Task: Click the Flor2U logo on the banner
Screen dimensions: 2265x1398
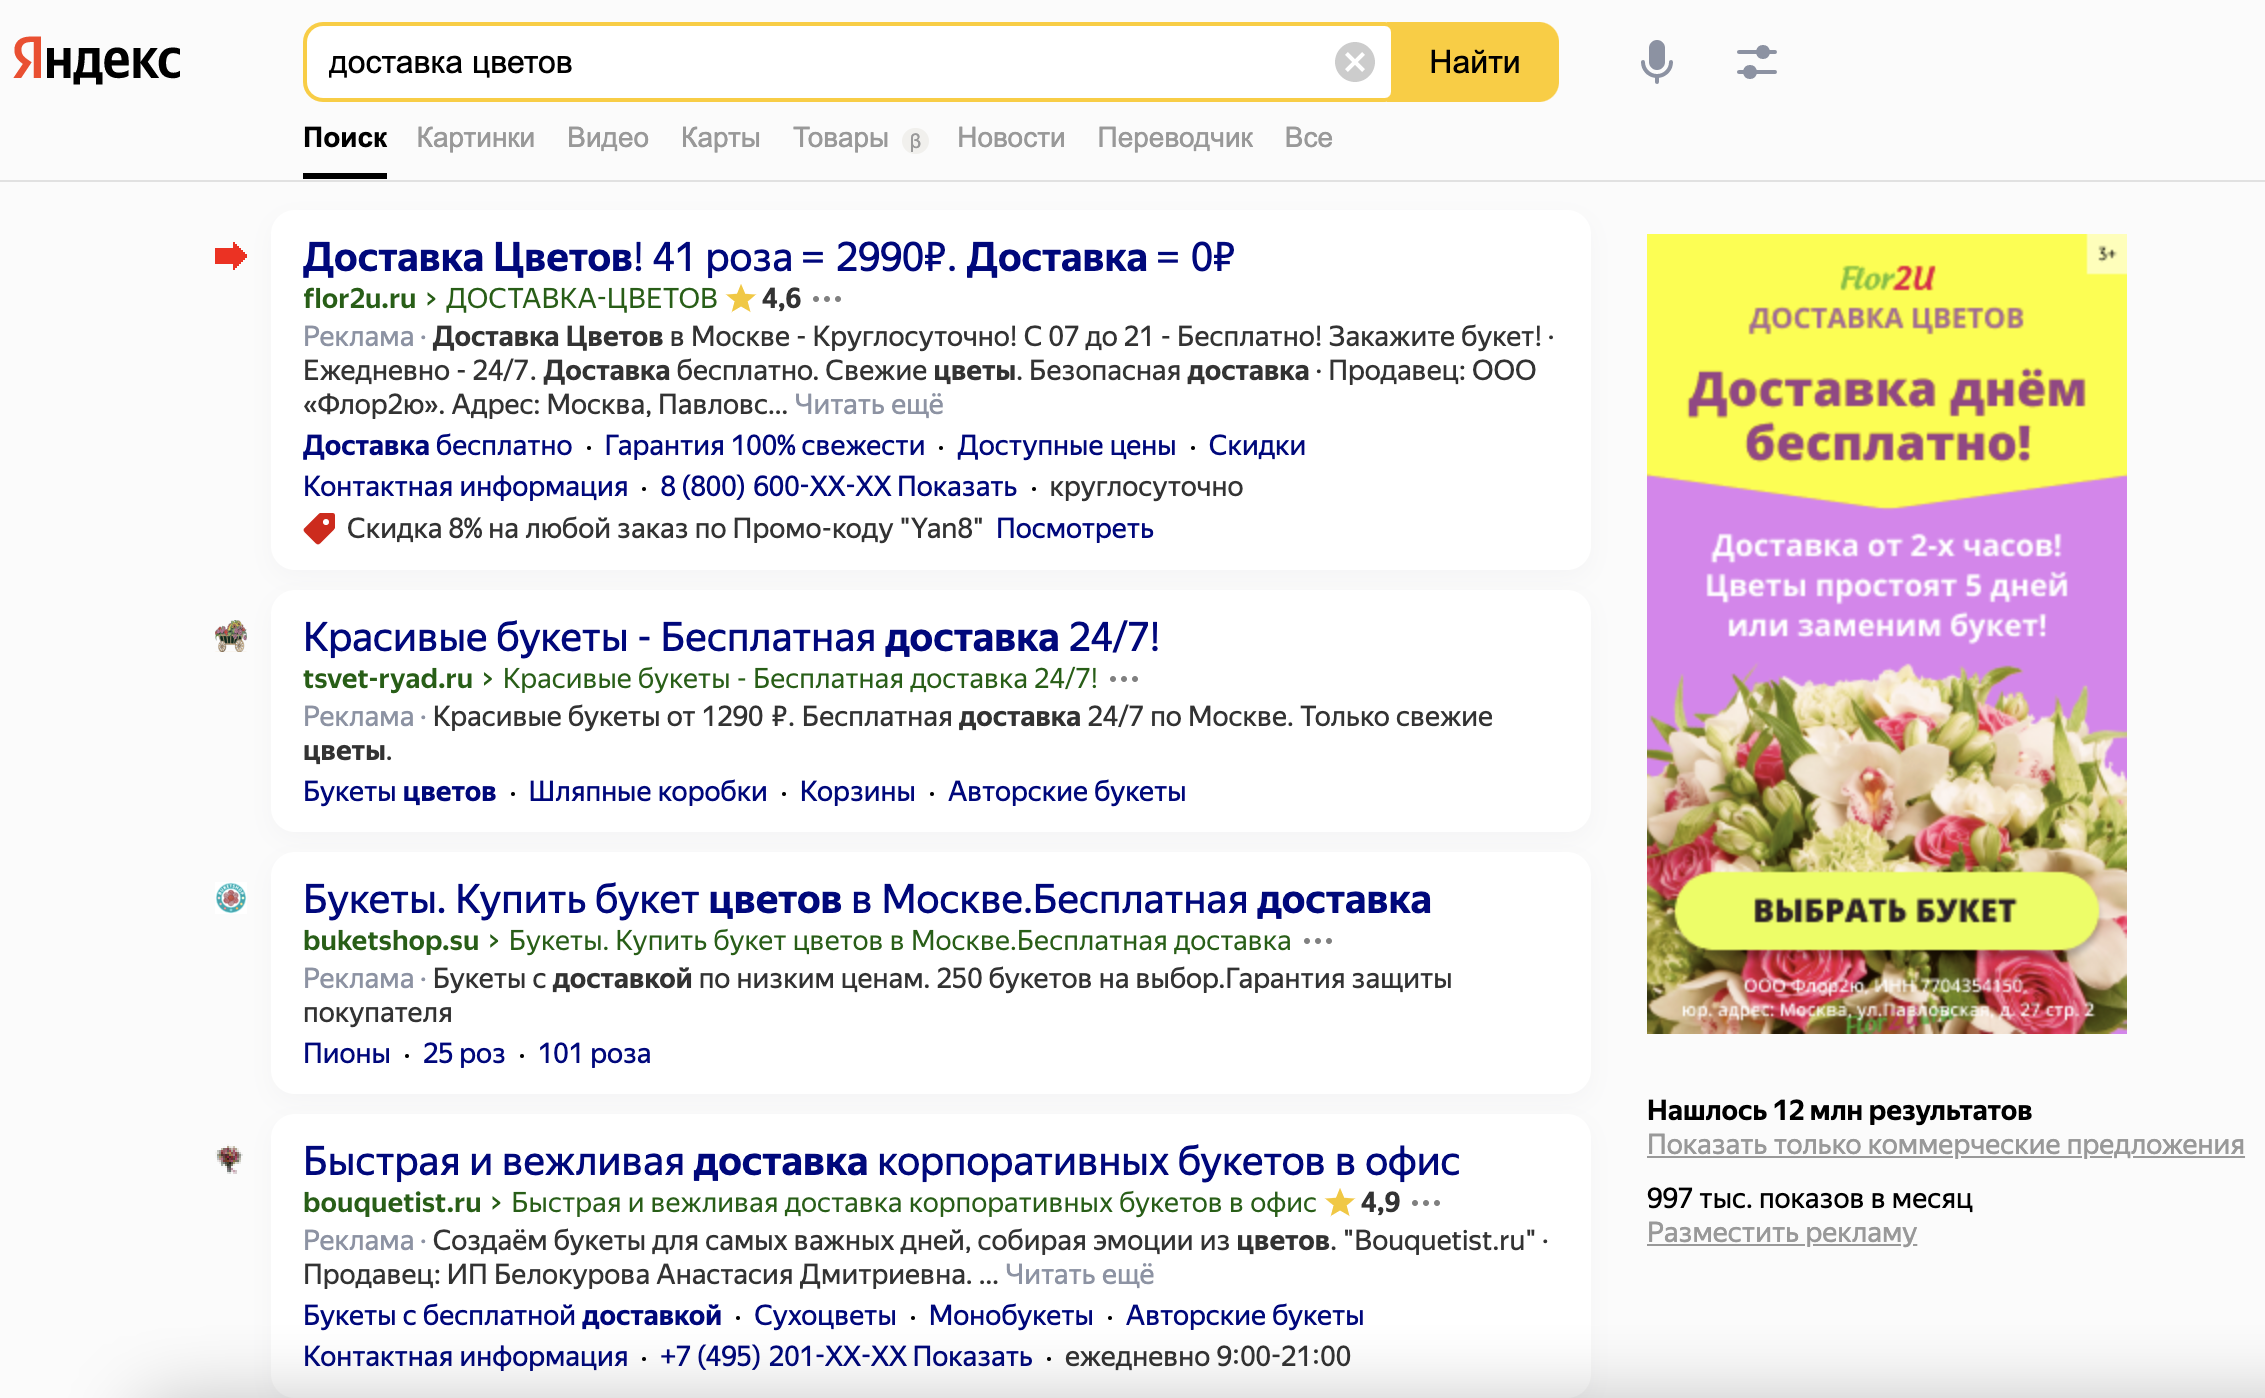Action: [x=1886, y=278]
